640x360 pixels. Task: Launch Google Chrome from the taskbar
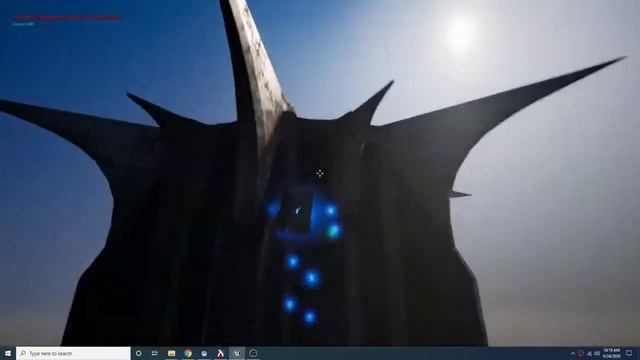click(188, 353)
